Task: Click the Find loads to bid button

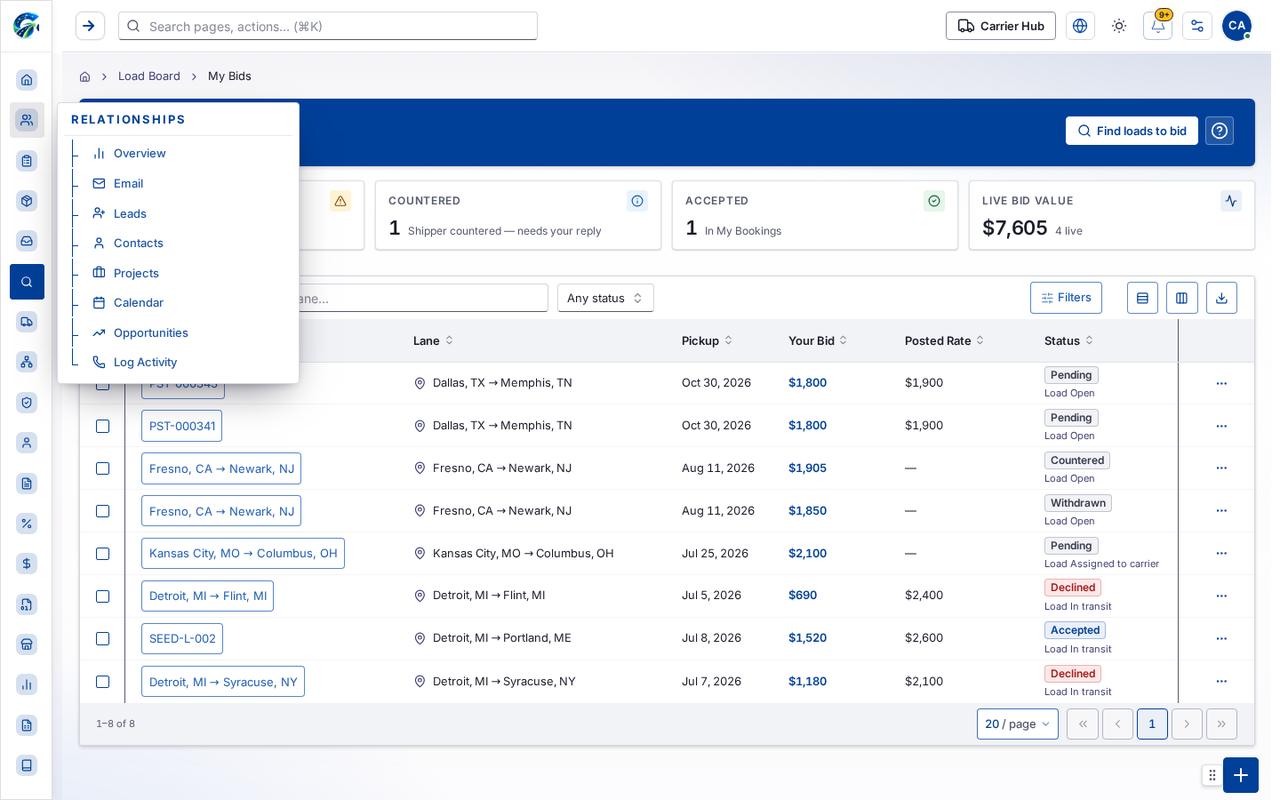Action: [x=1131, y=131]
